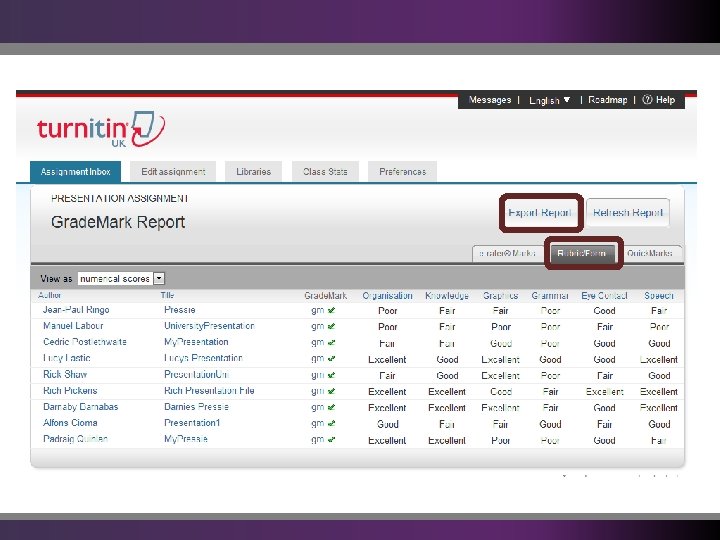Click the Export Report button
This screenshot has width=720, height=540.
[540, 213]
